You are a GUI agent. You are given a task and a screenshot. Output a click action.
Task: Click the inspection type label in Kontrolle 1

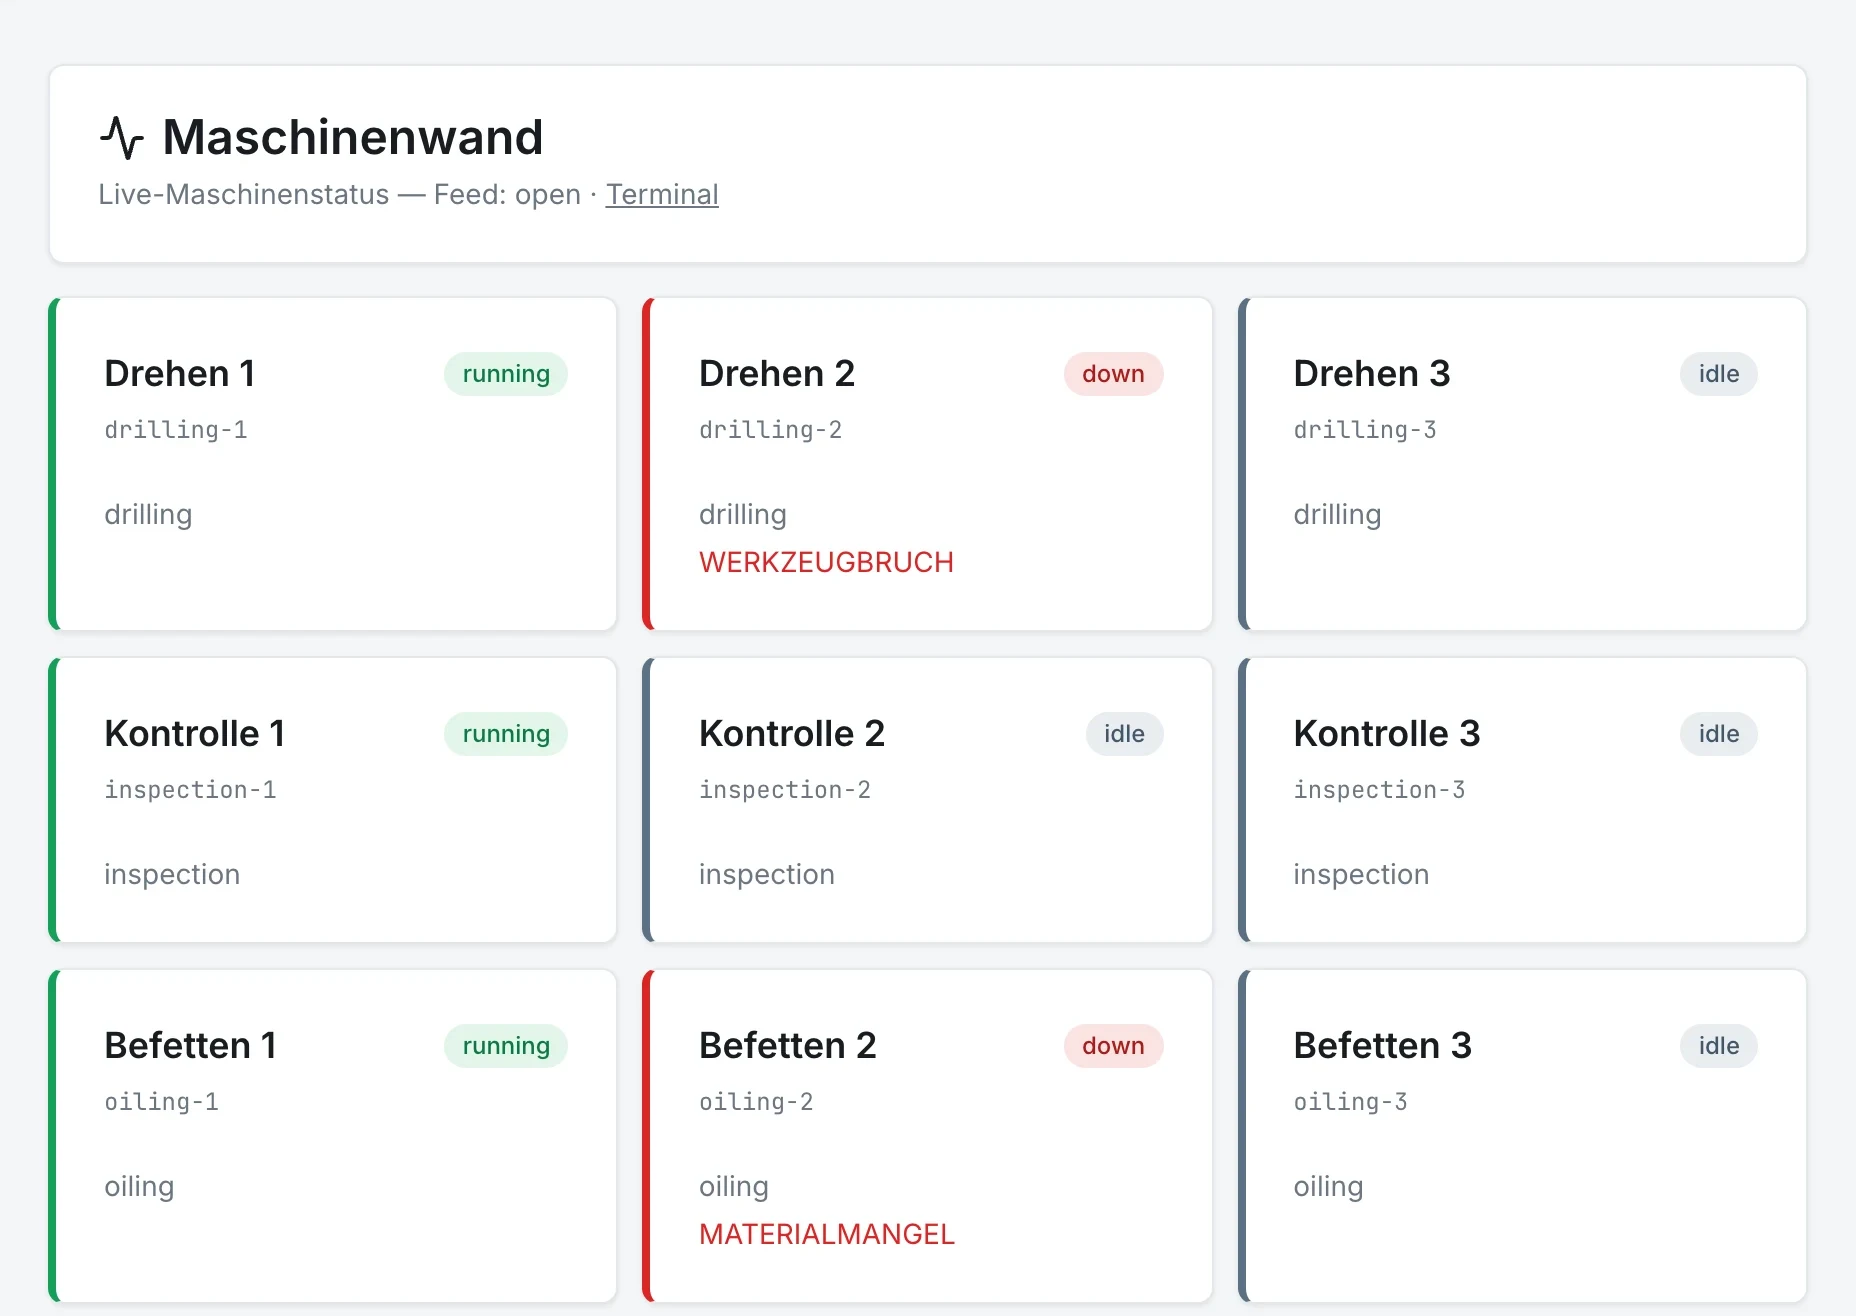point(173,875)
